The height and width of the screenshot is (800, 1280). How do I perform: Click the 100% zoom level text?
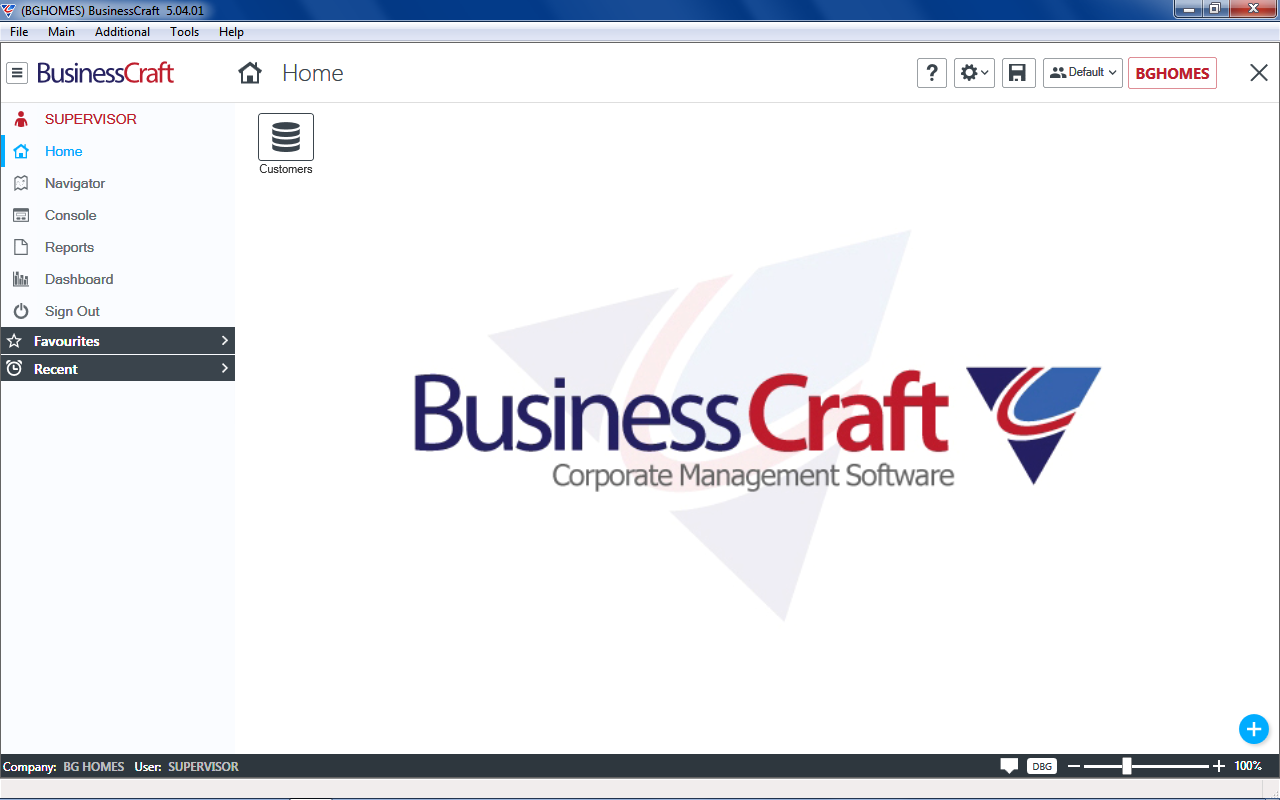pos(1247,766)
